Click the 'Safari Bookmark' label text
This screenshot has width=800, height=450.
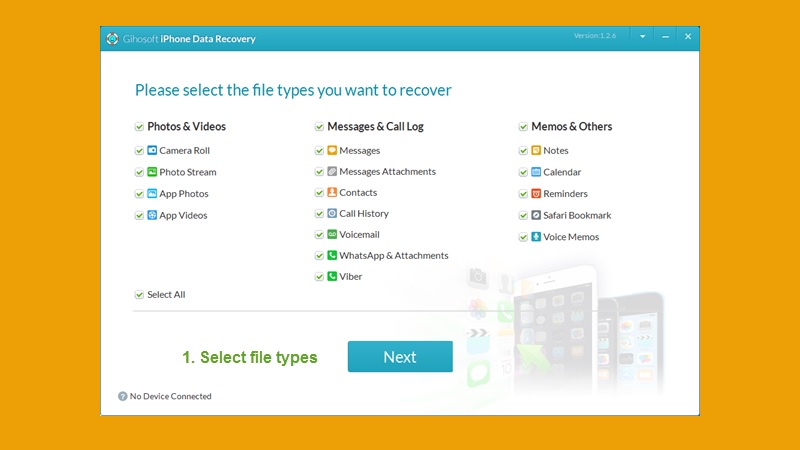pyautogui.click(x=577, y=215)
